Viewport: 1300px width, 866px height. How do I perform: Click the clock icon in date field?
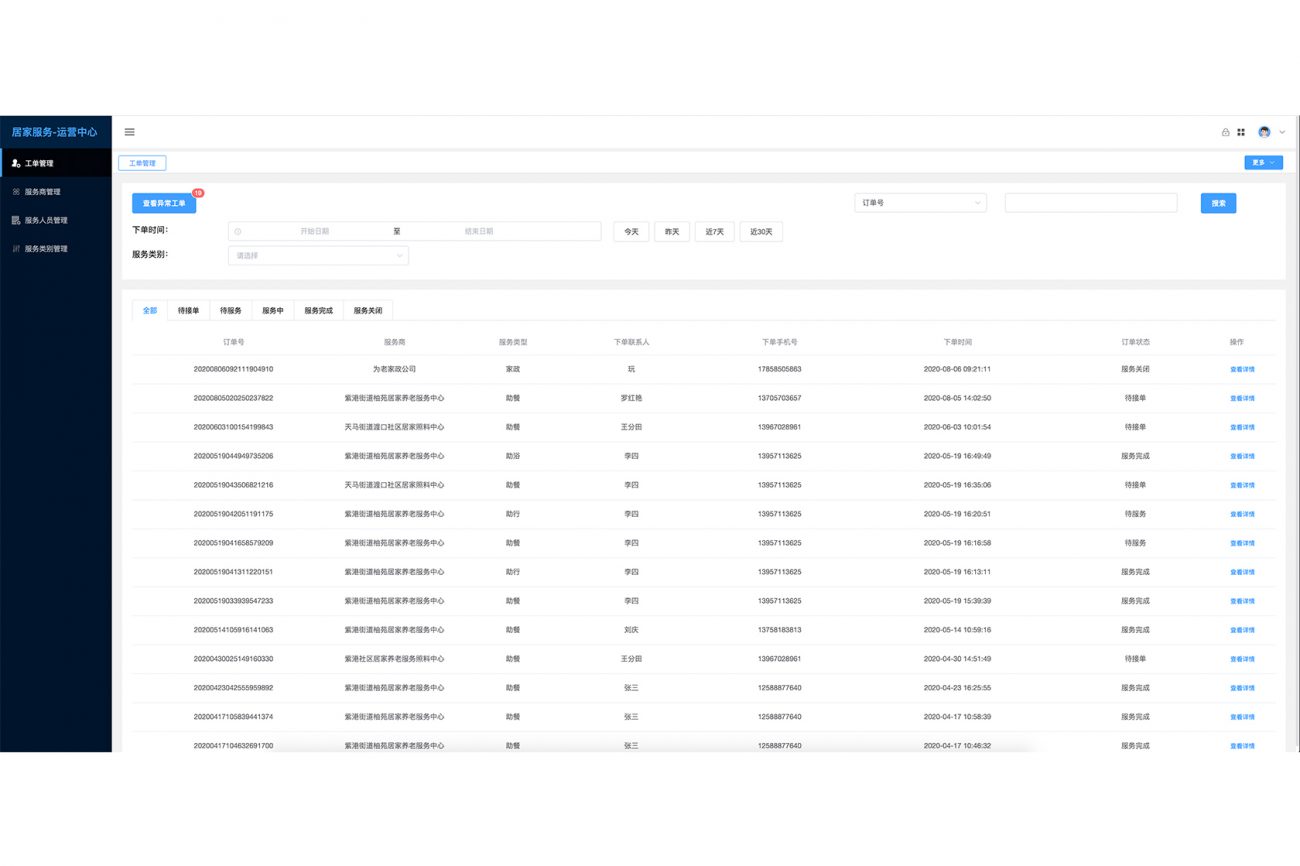pos(238,231)
